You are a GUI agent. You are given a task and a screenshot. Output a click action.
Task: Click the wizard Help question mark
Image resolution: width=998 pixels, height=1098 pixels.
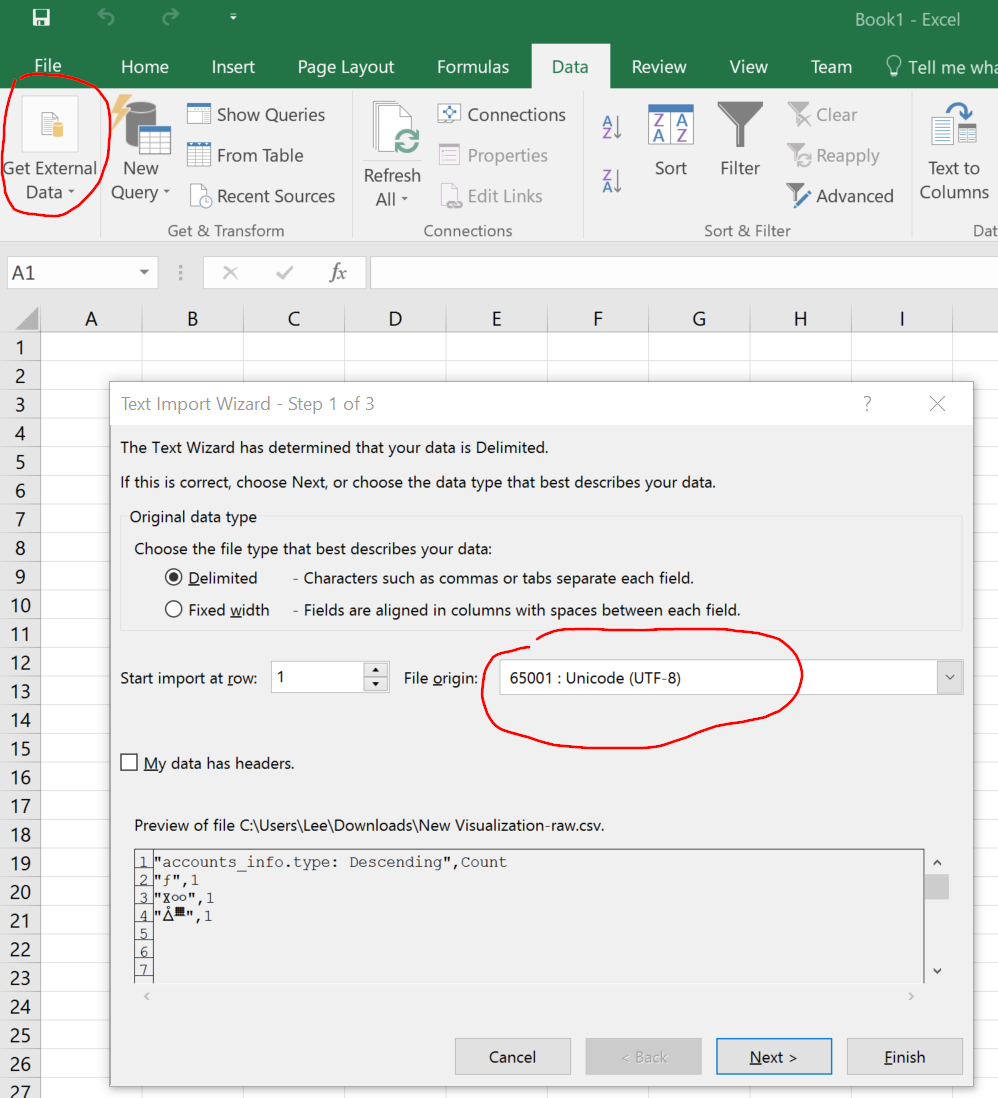tap(867, 403)
